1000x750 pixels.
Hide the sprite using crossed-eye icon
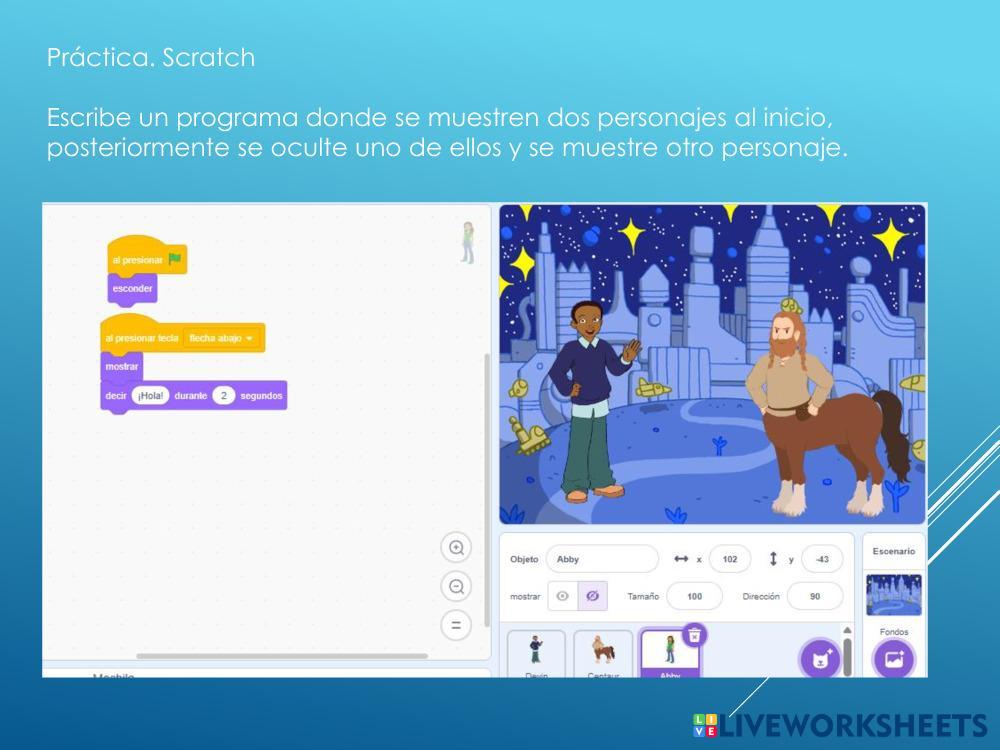coord(592,596)
